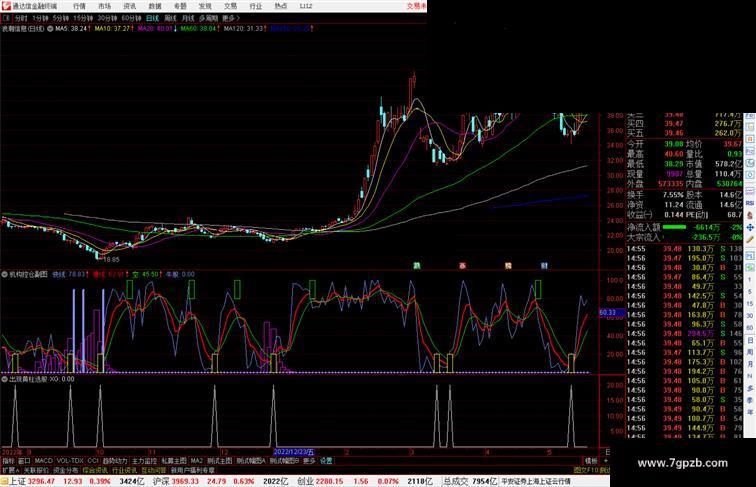
Task: Switch indicator to 趋势动力
Action: (115, 461)
